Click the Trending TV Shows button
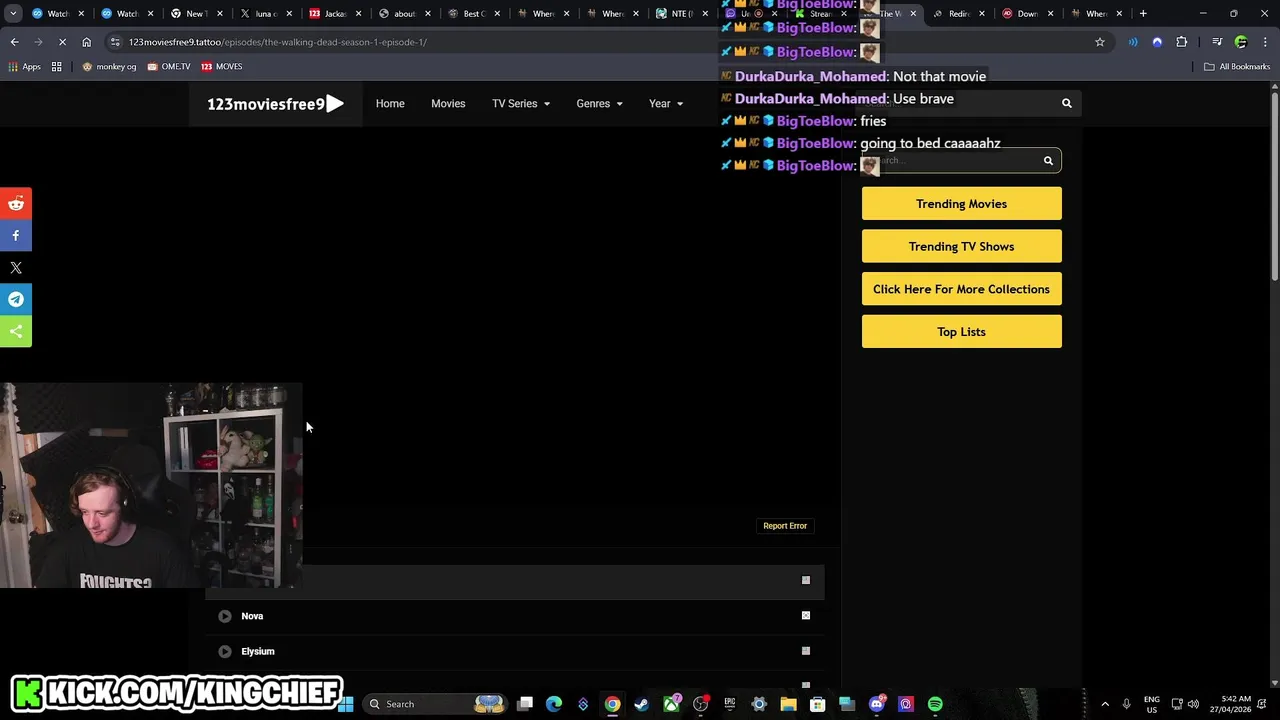Screen dimensions: 1280x720 point(961,247)
